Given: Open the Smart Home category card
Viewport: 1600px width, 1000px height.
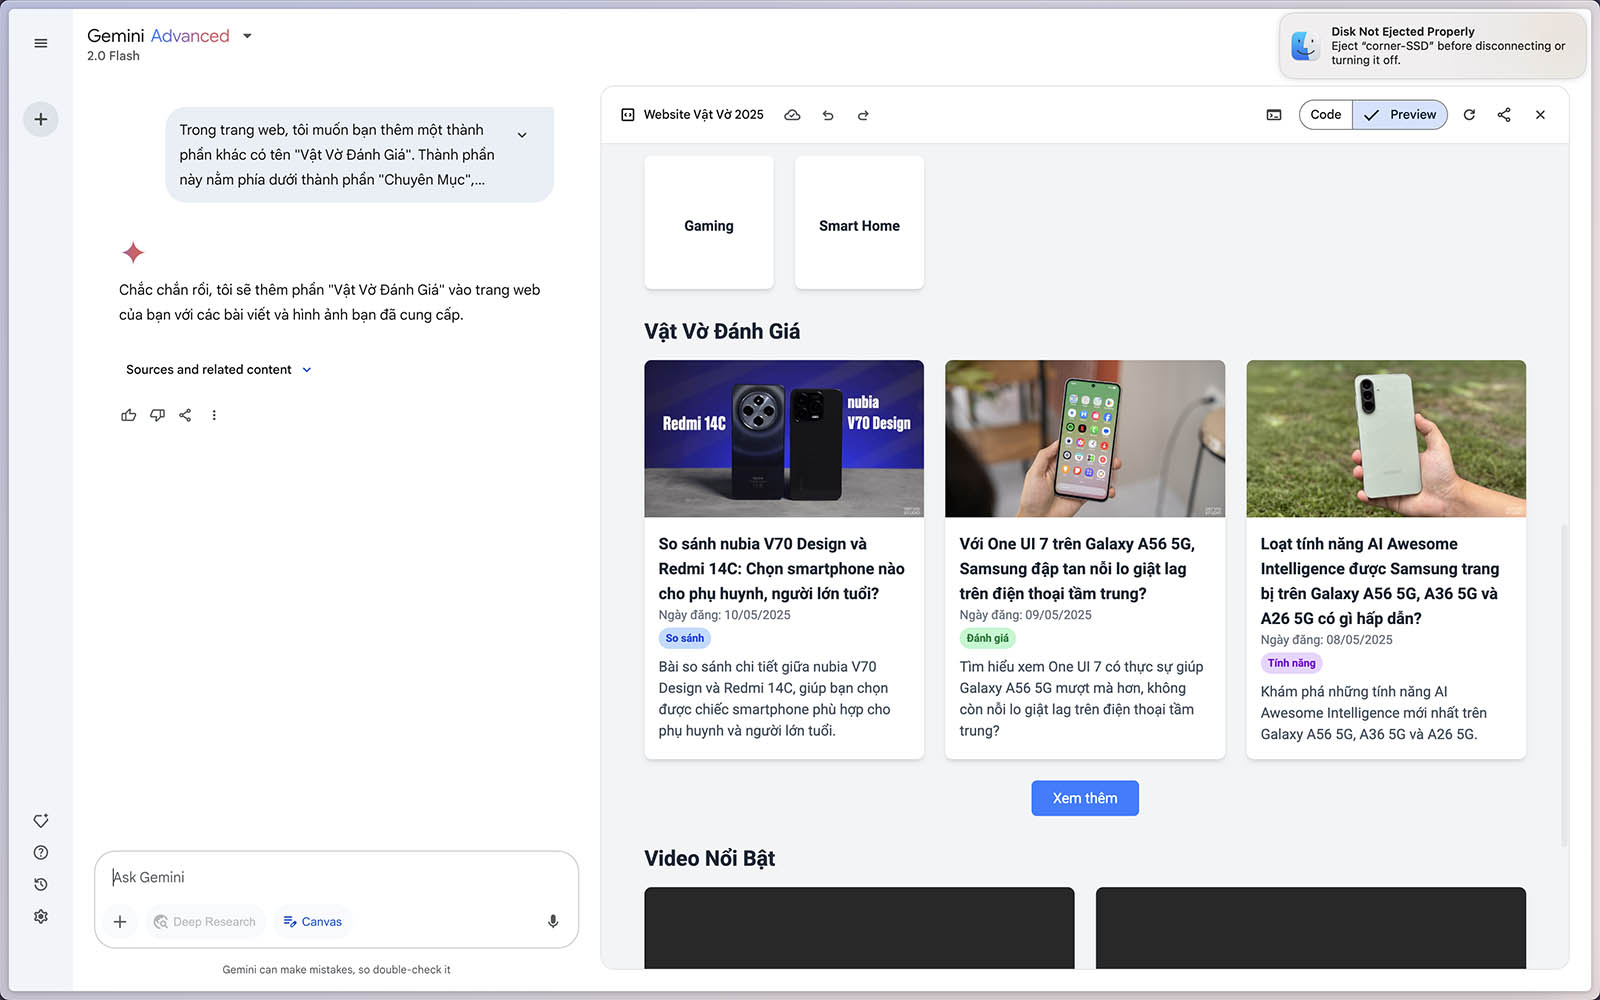Looking at the screenshot, I should tap(859, 225).
